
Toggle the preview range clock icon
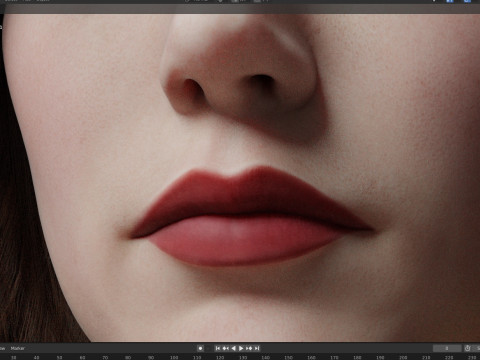[468, 348]
